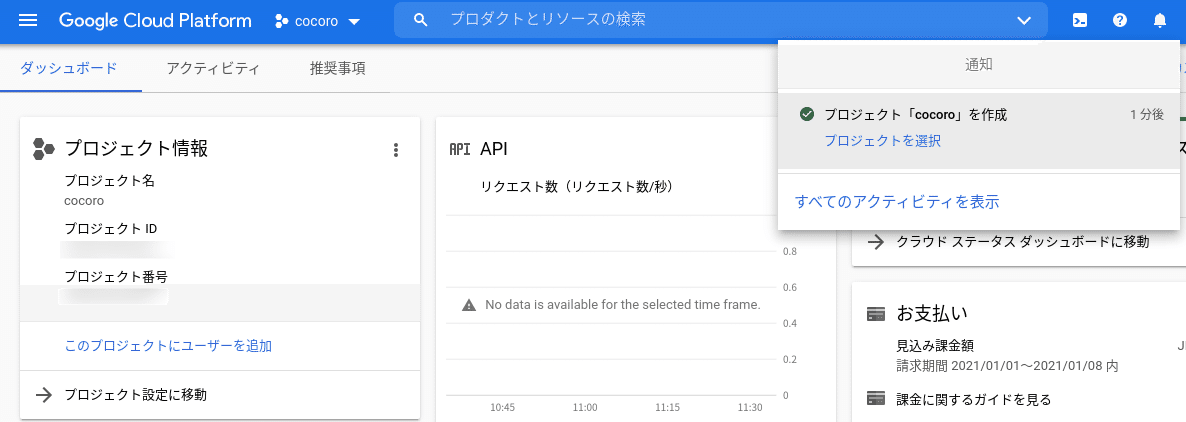Click the project info hexagon icon
This screenshot has height=422, width=1186.
click(x=43, y=149)
